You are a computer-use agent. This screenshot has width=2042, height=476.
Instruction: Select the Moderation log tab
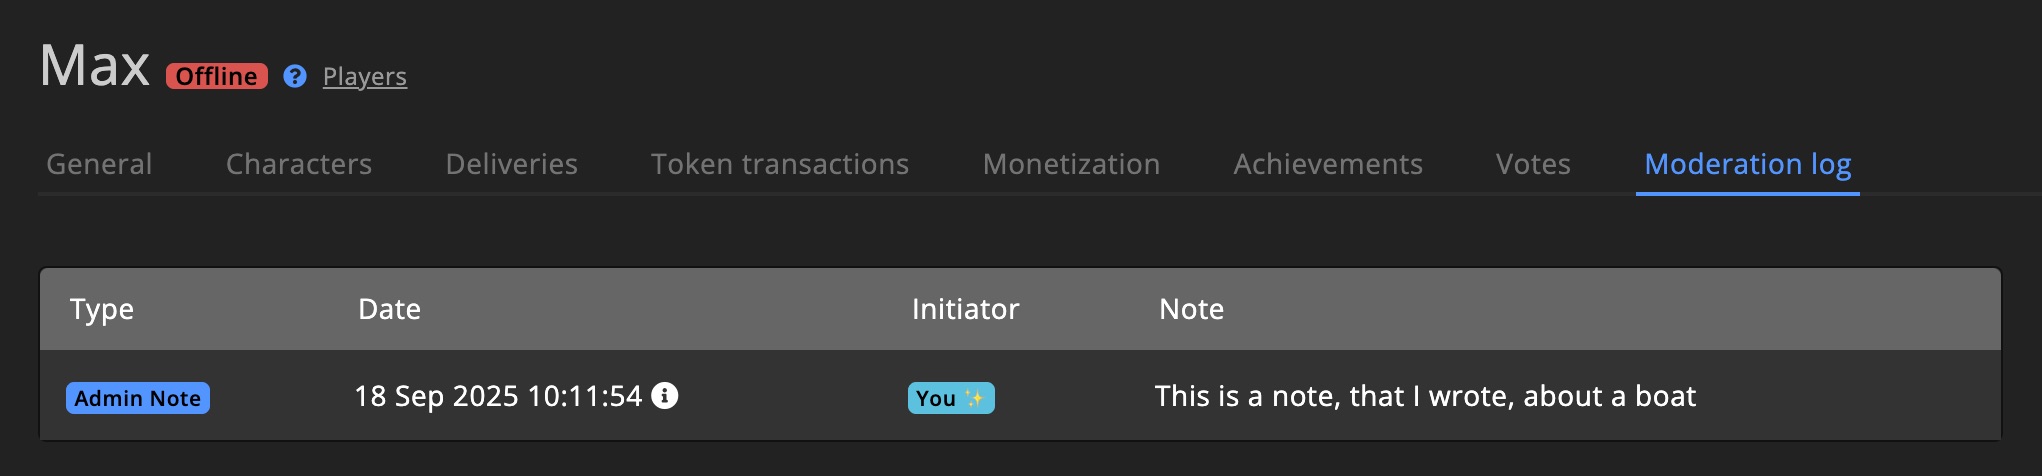pos(1747,164)
